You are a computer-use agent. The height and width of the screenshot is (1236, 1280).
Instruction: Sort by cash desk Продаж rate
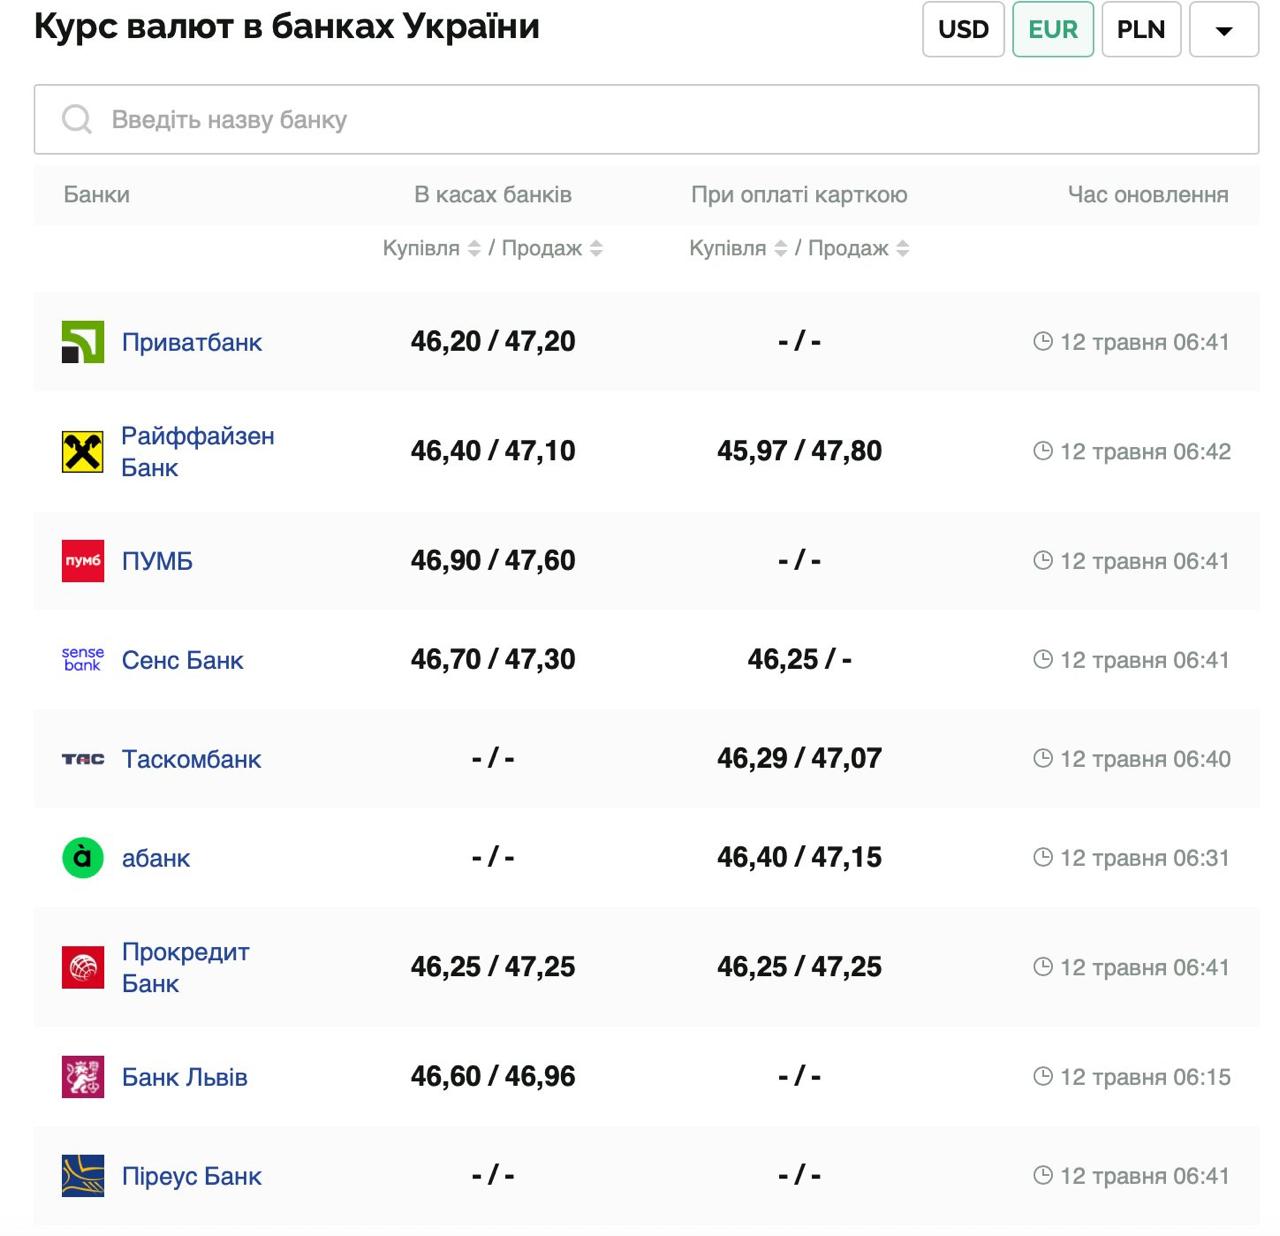point(596,249)
